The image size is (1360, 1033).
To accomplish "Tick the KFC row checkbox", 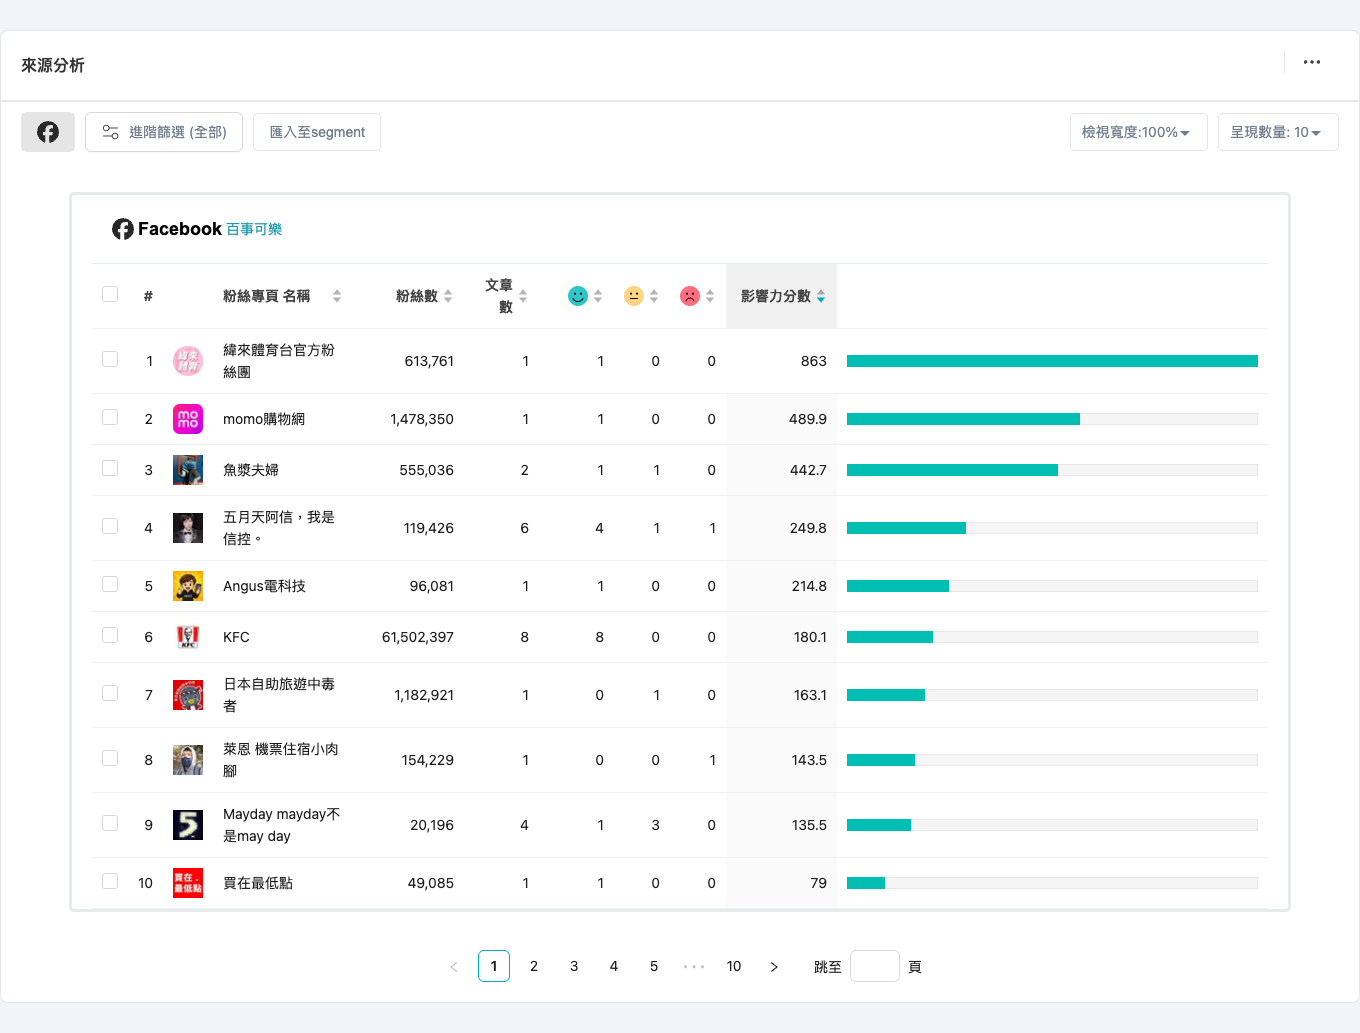I will tap(110, 635).
